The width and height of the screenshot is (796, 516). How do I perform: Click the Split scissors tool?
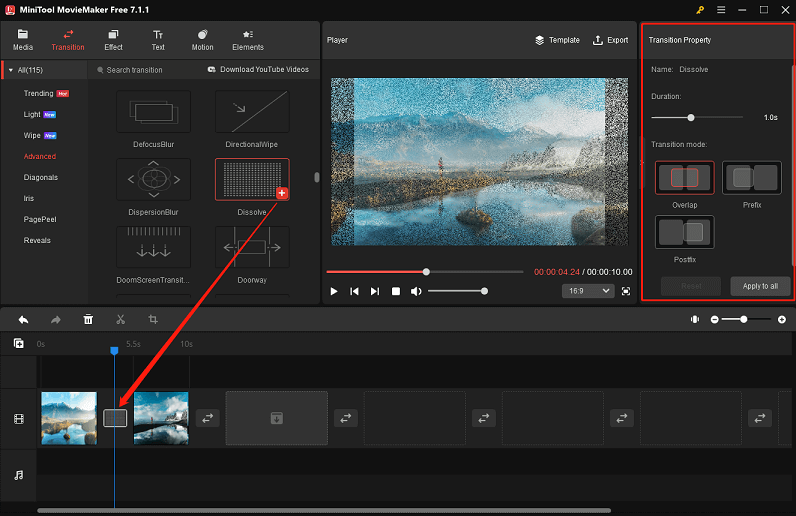click(120, 319)
